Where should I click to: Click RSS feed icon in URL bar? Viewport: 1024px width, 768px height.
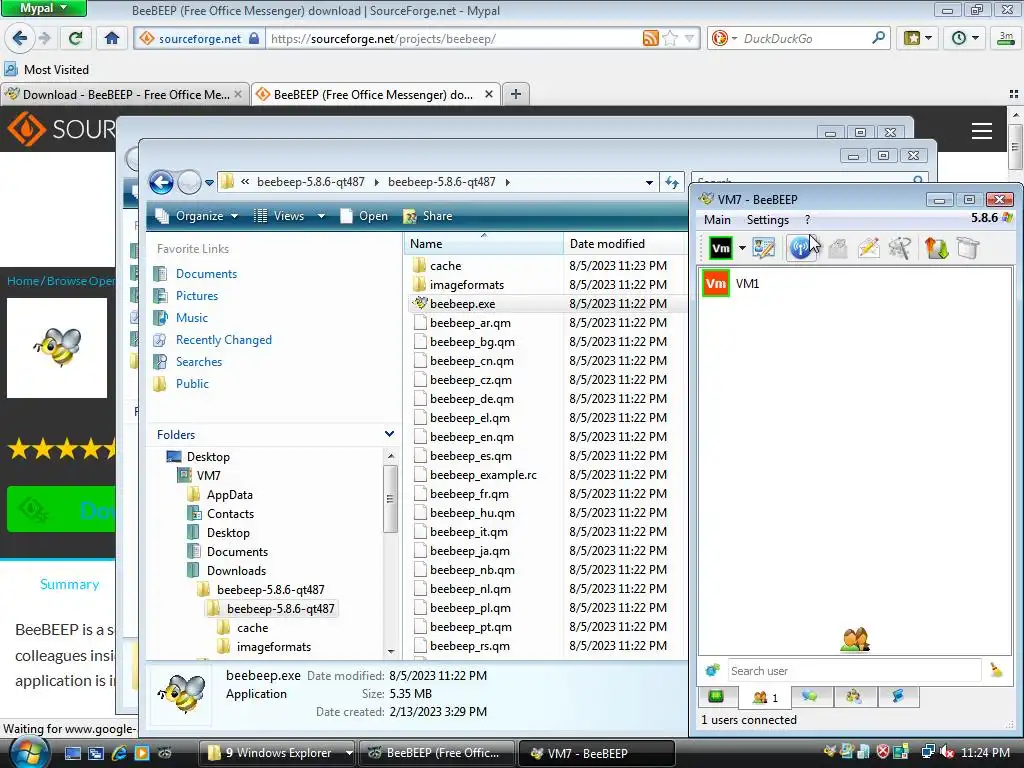tap(650, 39)
